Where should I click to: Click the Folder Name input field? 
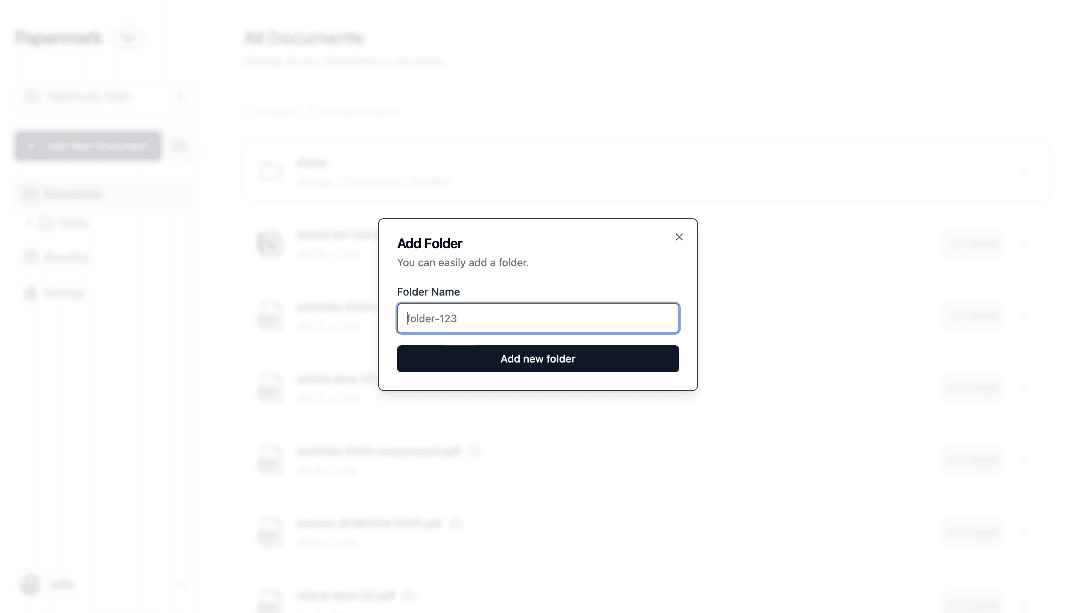click(x=538, y=318)
